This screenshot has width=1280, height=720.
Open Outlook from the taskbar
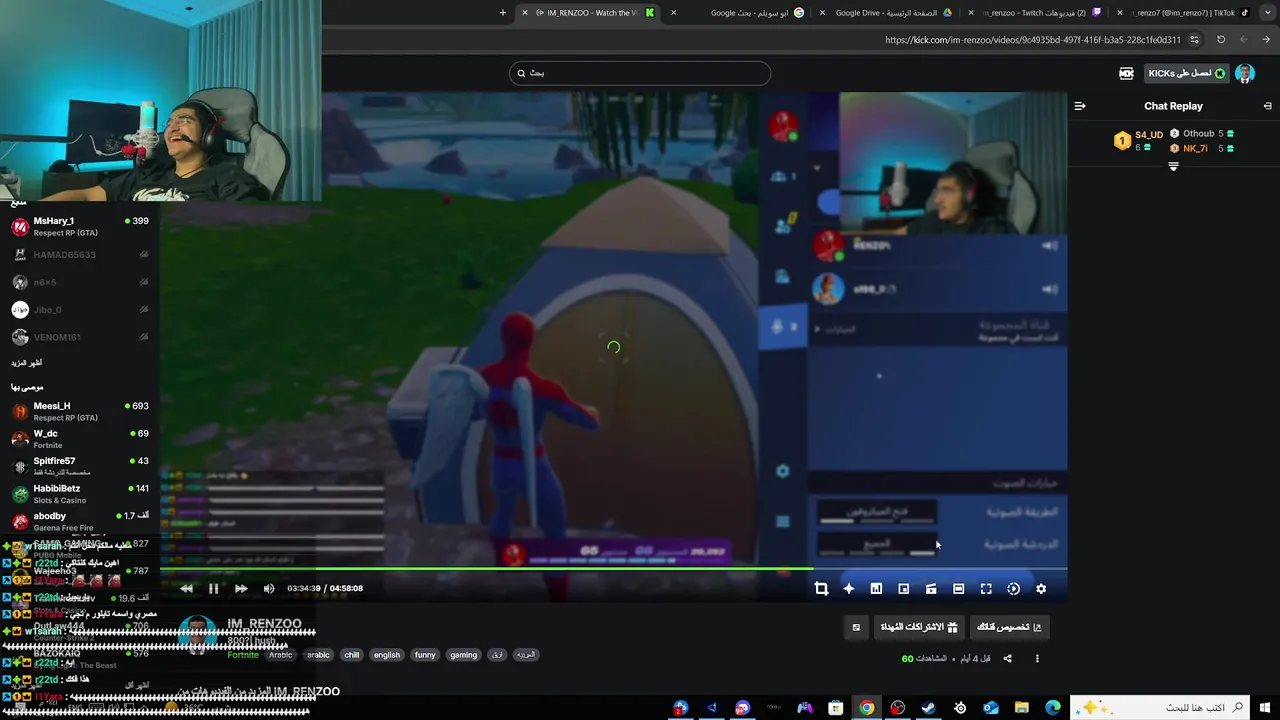[x=990, y=708]
